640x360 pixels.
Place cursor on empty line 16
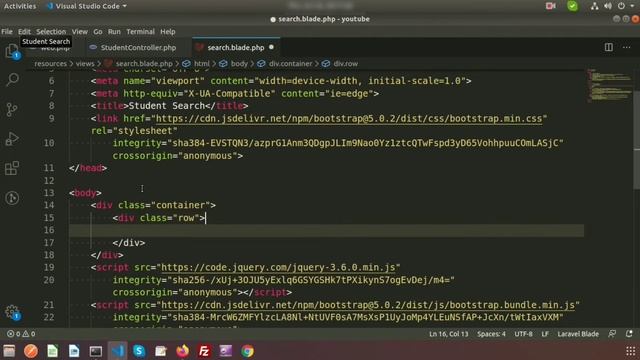327,231
